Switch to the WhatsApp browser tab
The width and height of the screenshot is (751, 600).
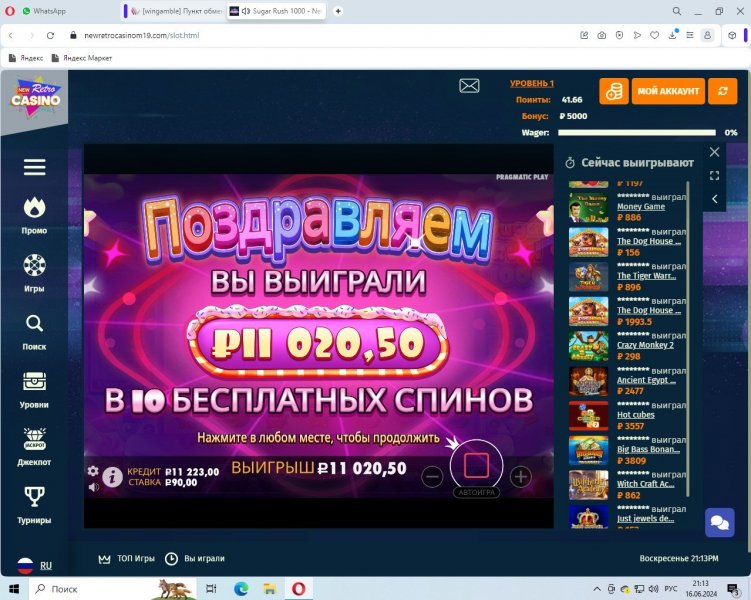tap(44, 11)
